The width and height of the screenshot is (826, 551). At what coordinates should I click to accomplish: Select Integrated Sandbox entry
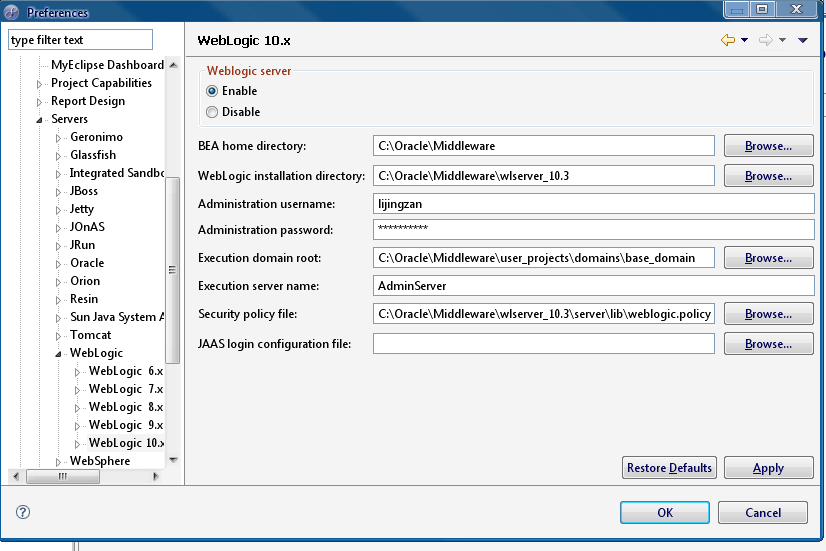click(117, 173)
